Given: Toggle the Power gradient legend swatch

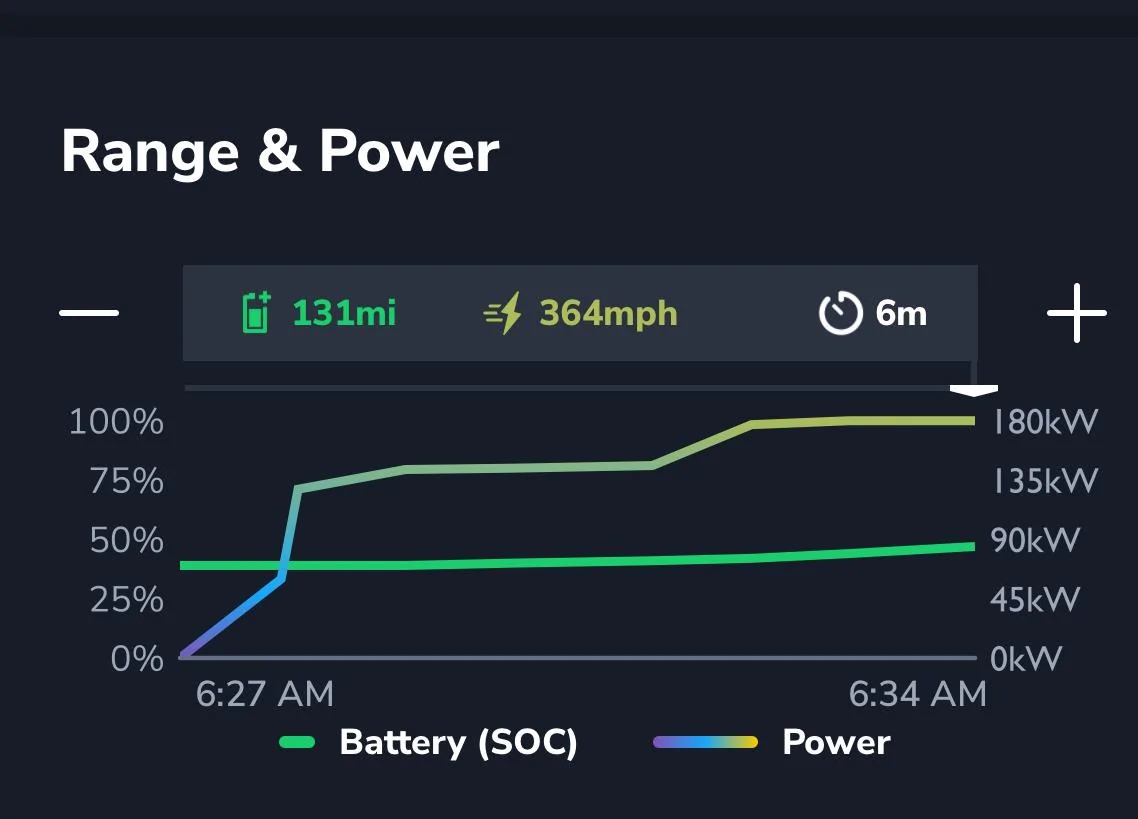Looking at the screenshot, I should click(705, 742).
